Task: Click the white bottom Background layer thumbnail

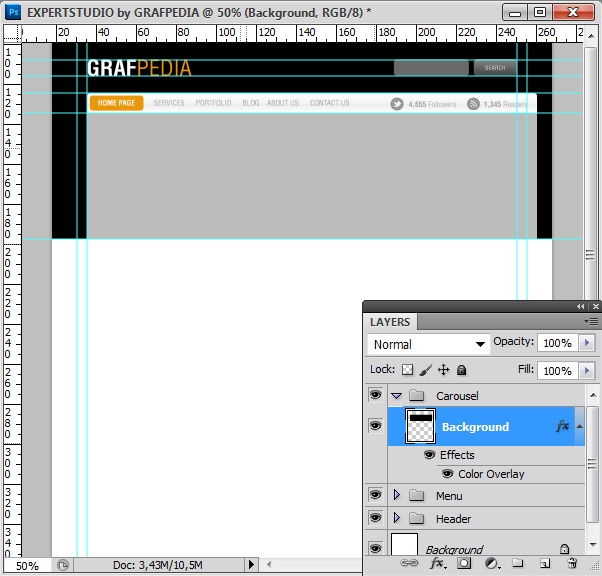Action: (404, 544)
